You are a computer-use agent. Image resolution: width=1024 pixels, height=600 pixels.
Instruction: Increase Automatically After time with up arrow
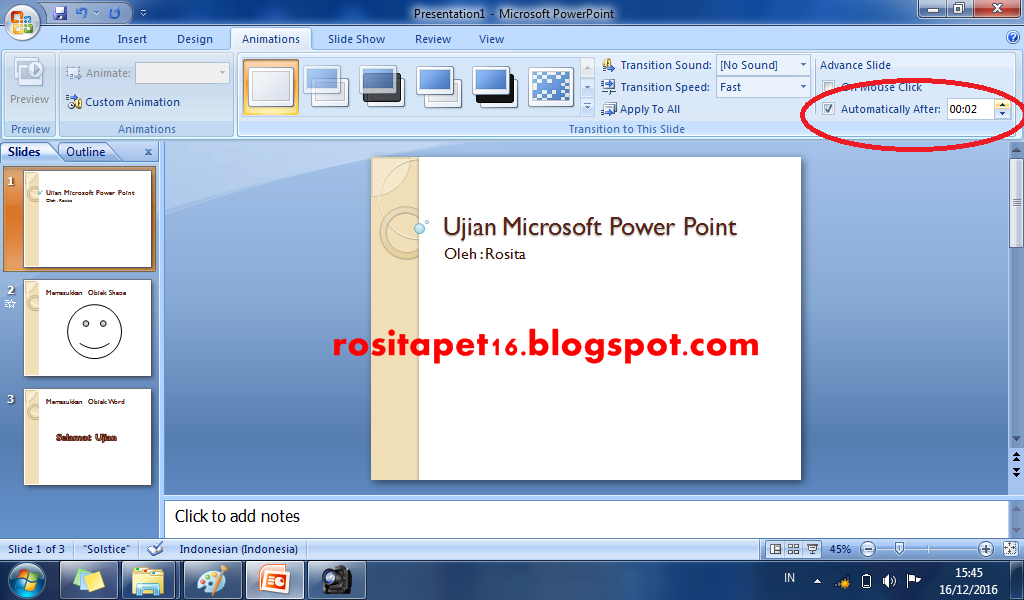tap(1002, 104)
